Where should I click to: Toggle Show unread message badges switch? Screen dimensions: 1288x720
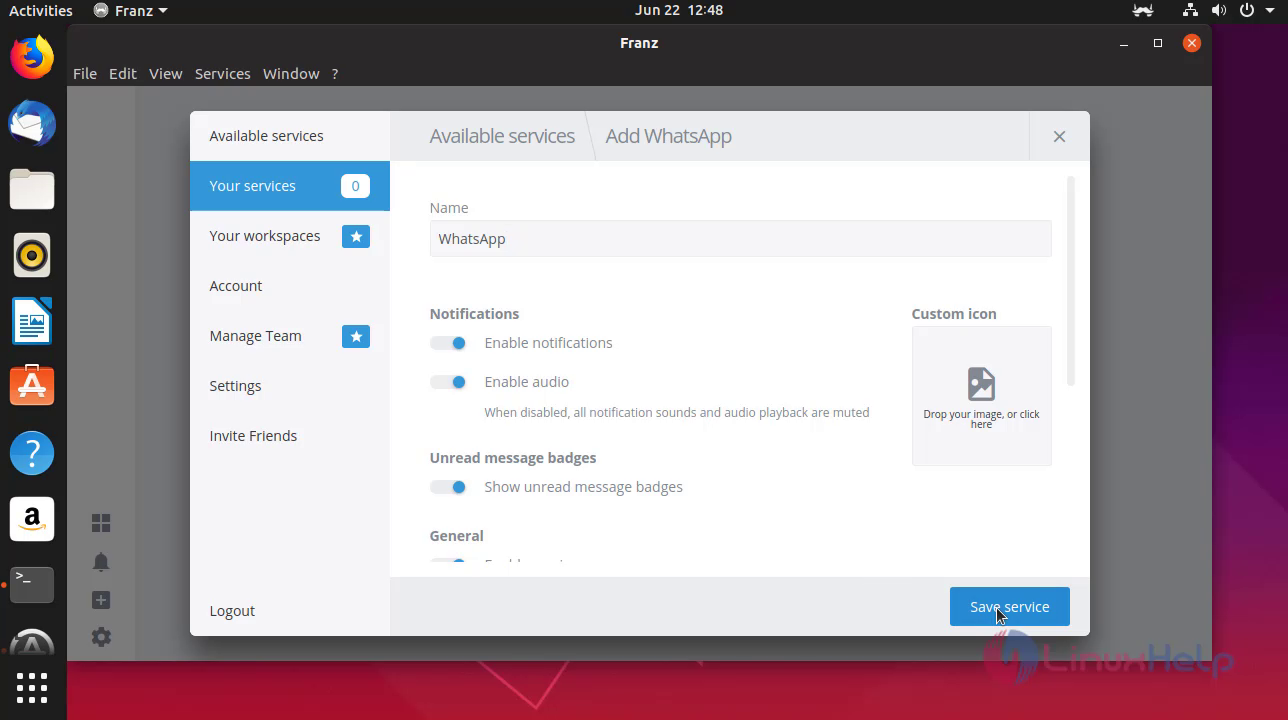tap(448, 487)
